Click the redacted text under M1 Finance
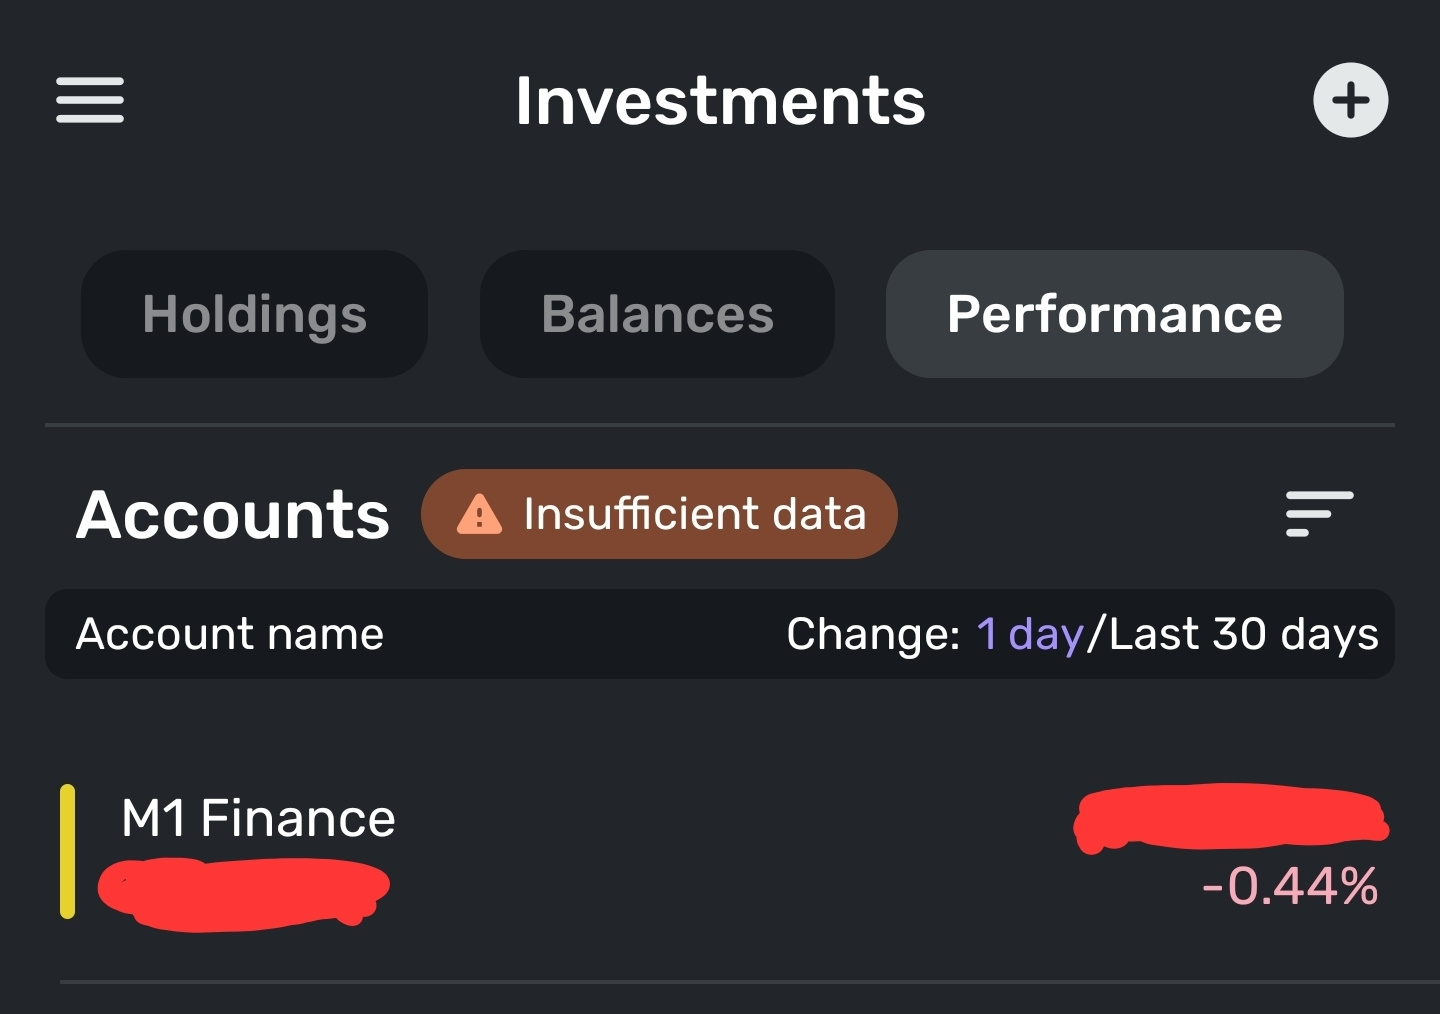Viewport: 1440px width, 1014px height. click(243, 891)
